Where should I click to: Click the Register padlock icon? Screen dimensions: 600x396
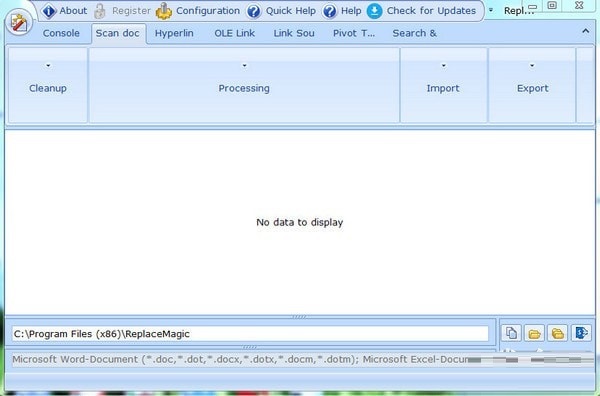click(x=100, y=11)
